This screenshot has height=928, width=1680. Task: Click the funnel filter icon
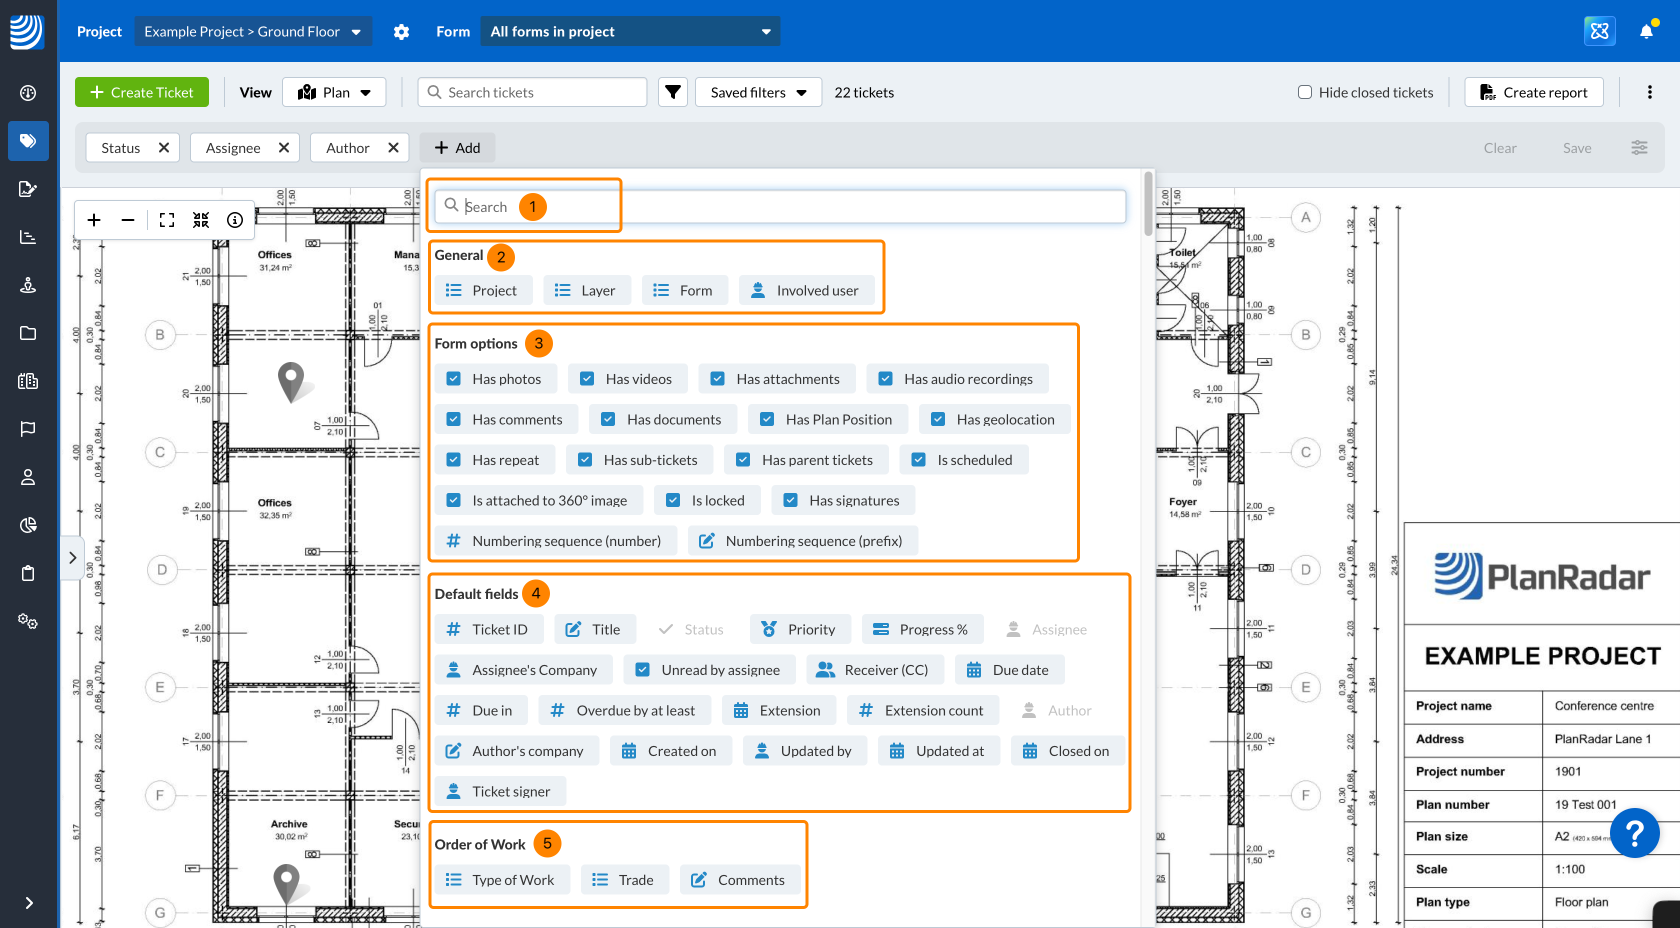673,92
